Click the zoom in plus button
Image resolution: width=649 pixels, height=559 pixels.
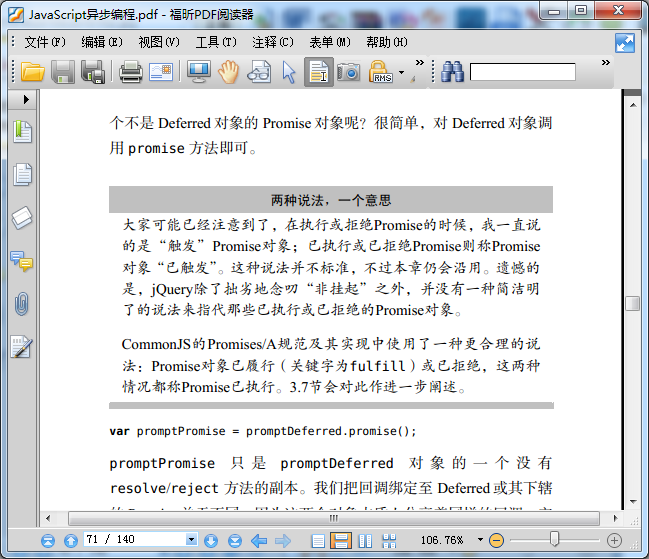click(x=614, y=540)
